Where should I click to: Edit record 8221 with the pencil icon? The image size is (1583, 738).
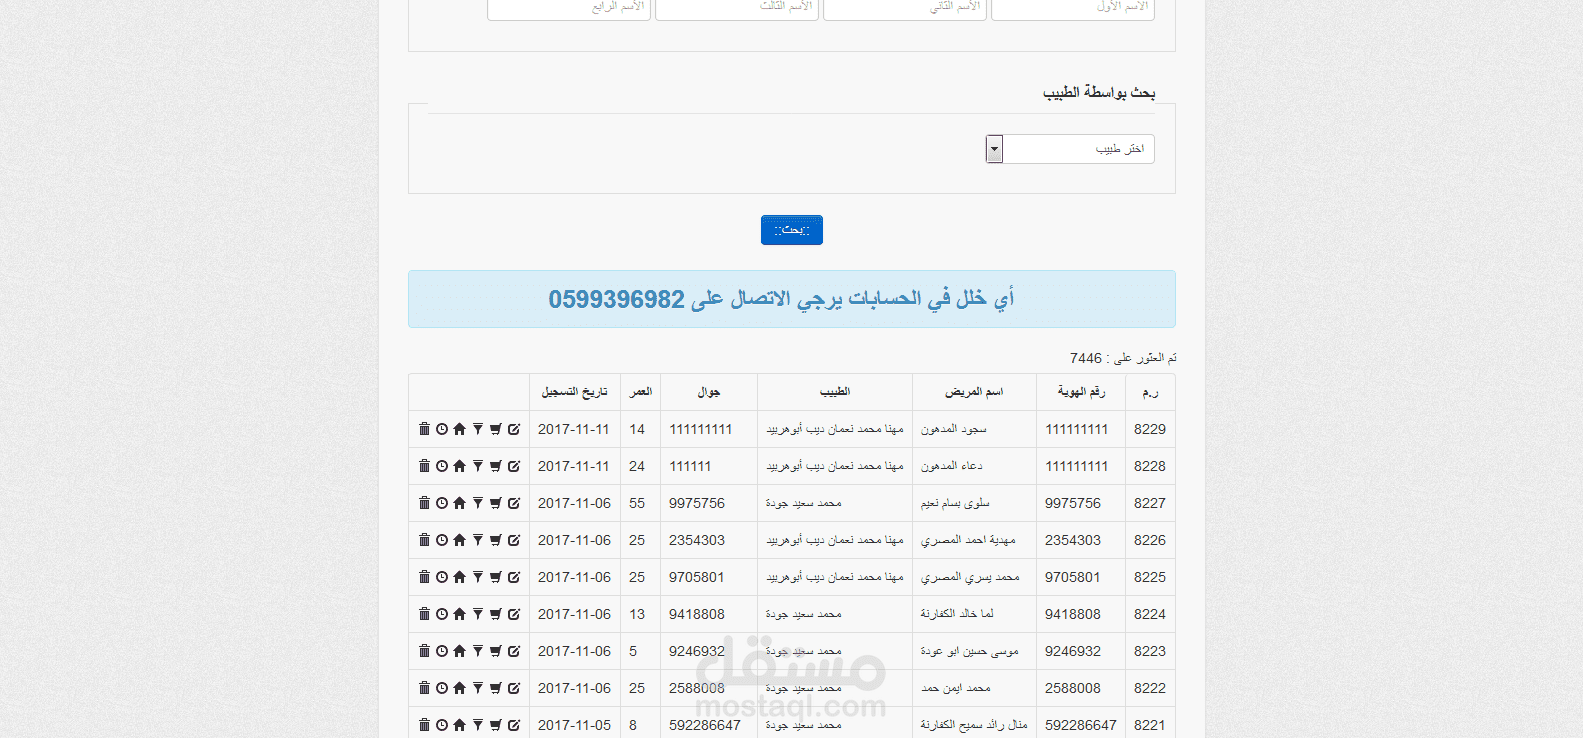[x=514, y=725]
